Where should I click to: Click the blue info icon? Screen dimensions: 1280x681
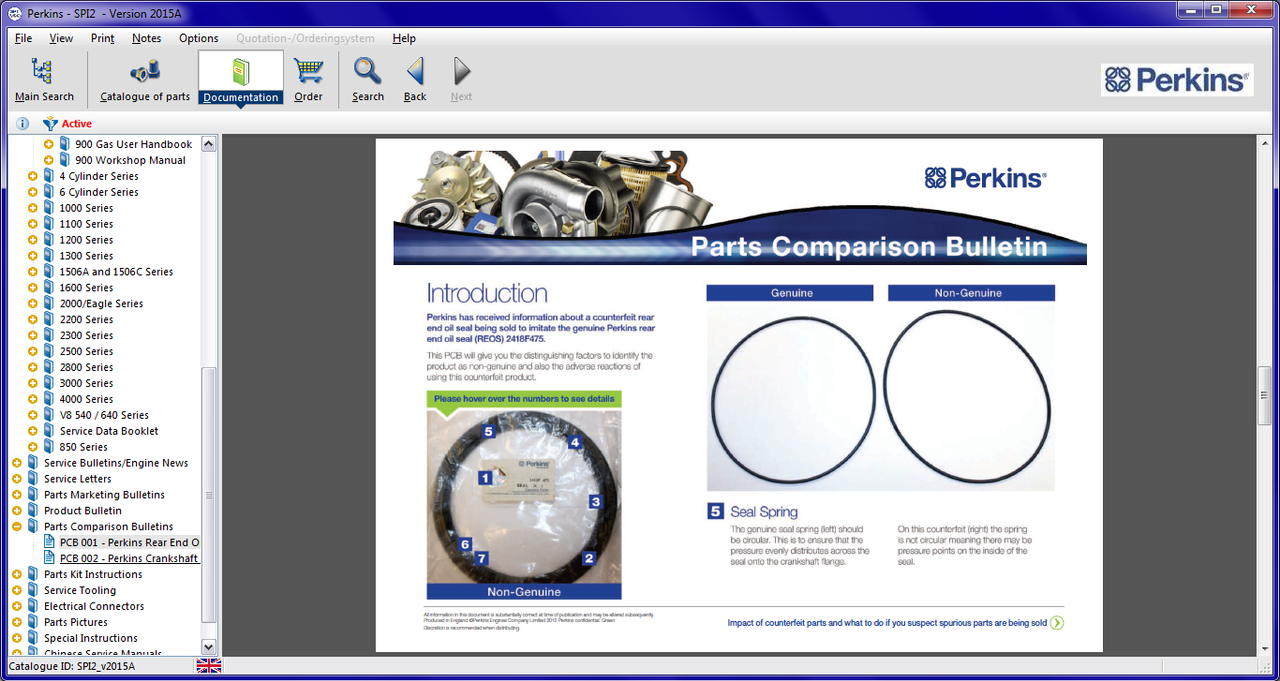click(23, 124)
